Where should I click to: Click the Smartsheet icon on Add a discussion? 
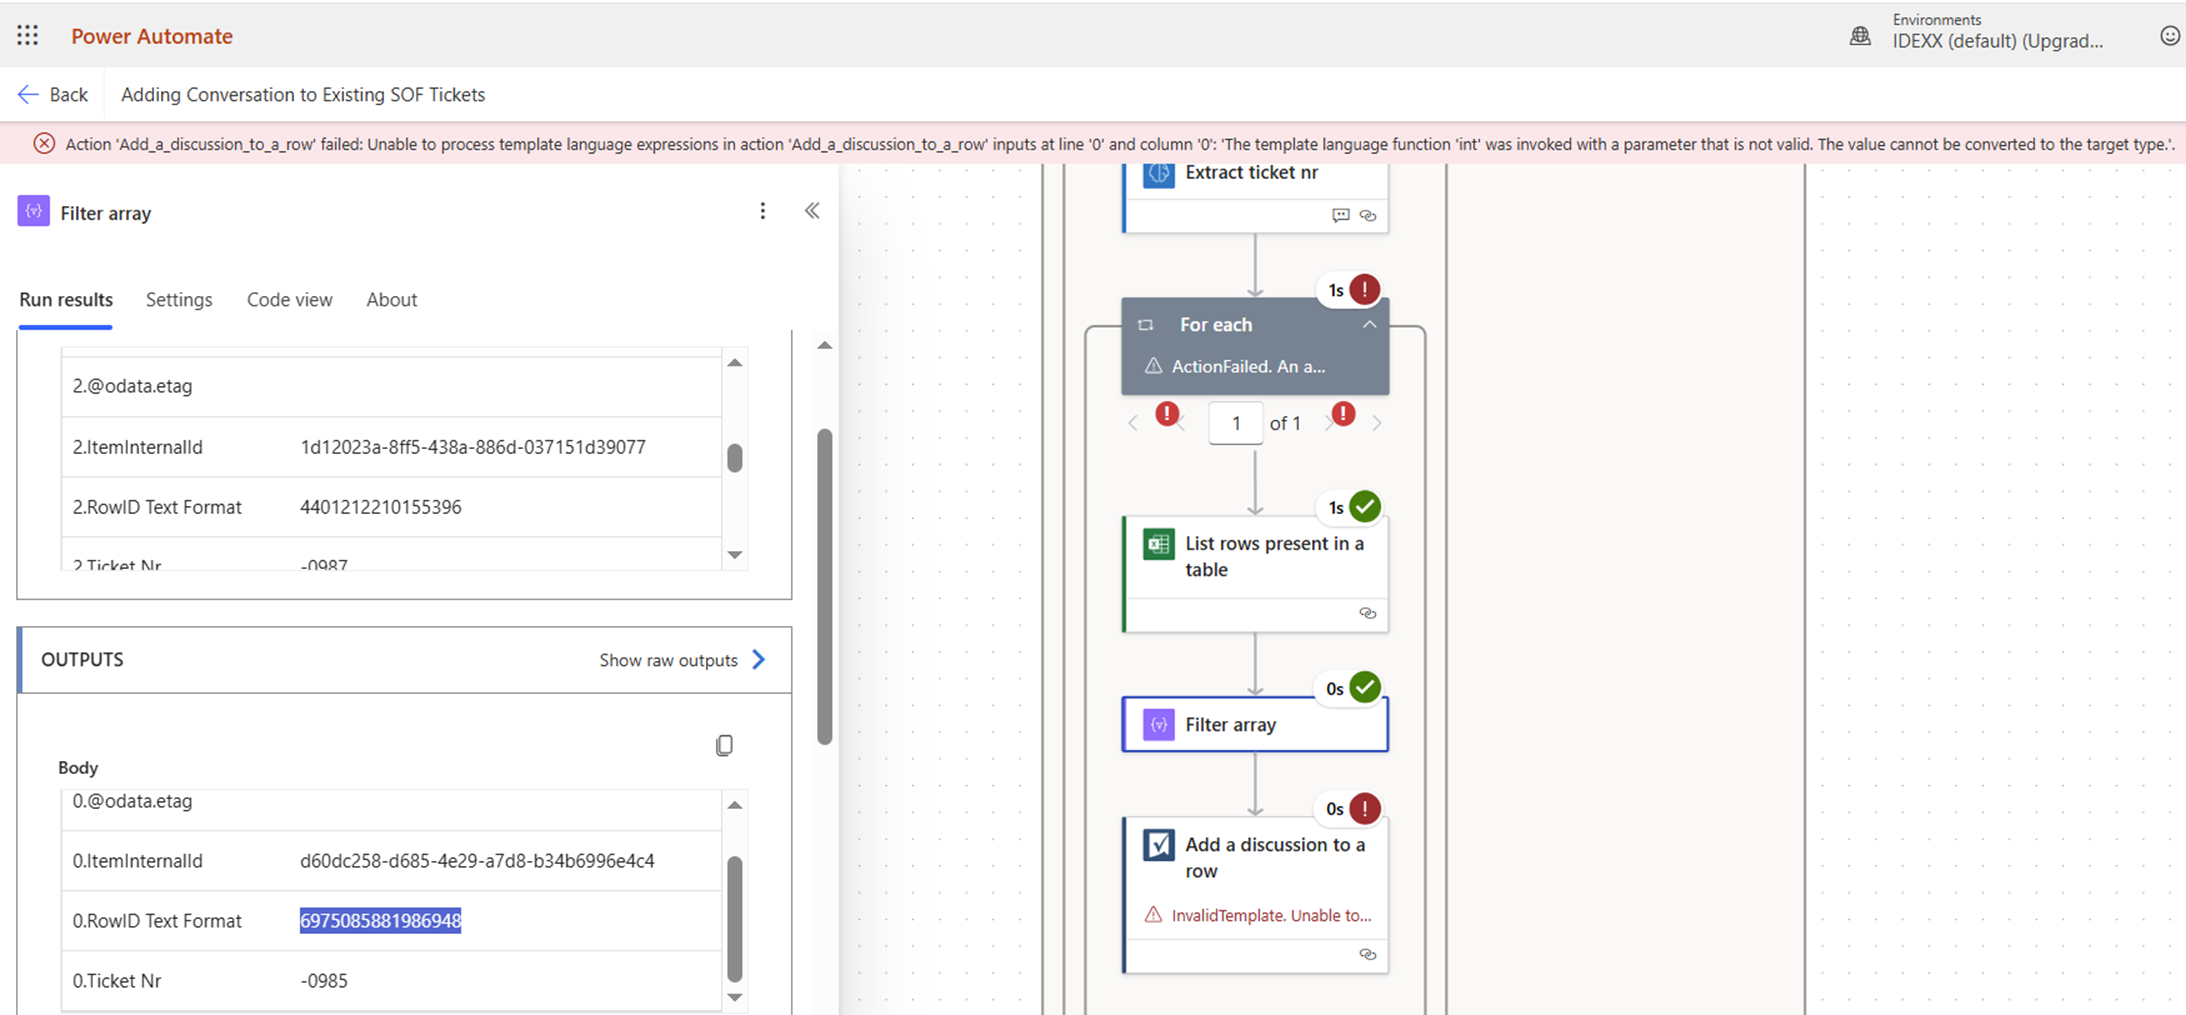coord(1159,845)
